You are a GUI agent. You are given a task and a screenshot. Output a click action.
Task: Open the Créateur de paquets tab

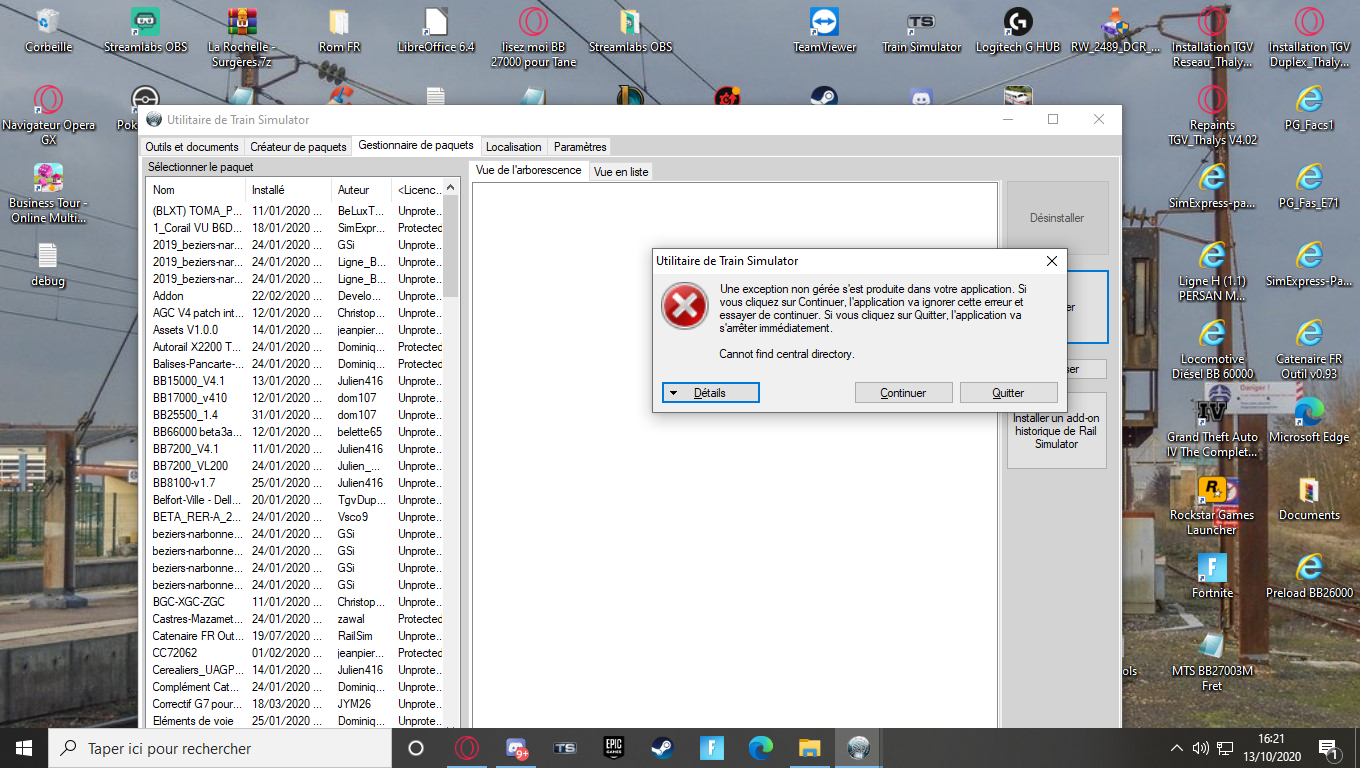tap(298, 147)
